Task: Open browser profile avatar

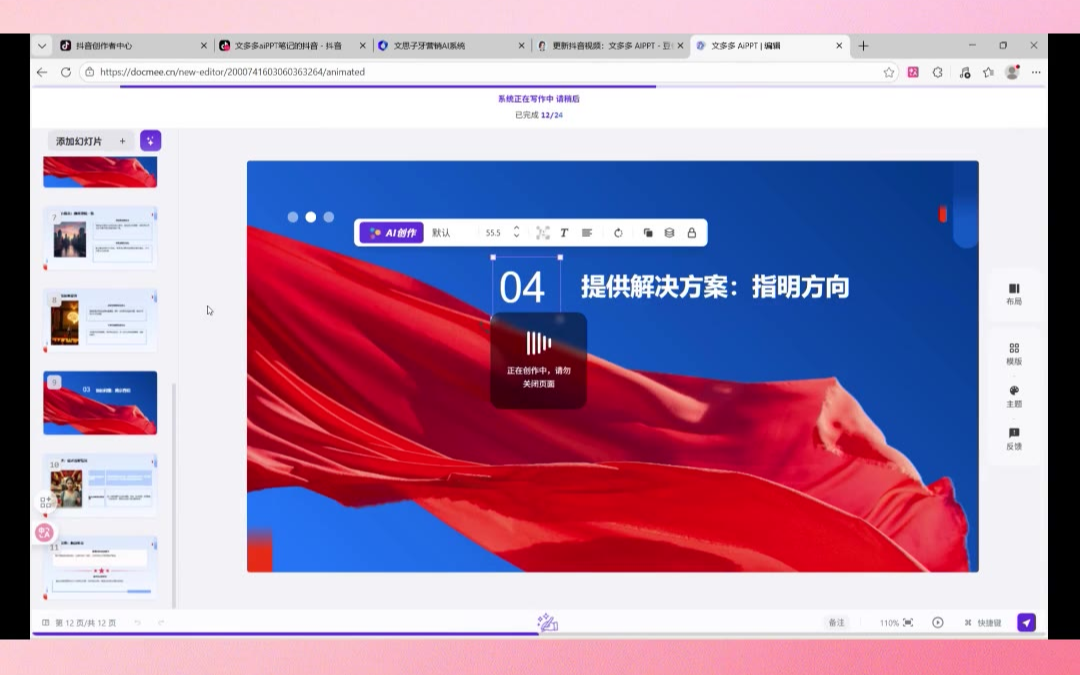Action: tap(1012, 72)
